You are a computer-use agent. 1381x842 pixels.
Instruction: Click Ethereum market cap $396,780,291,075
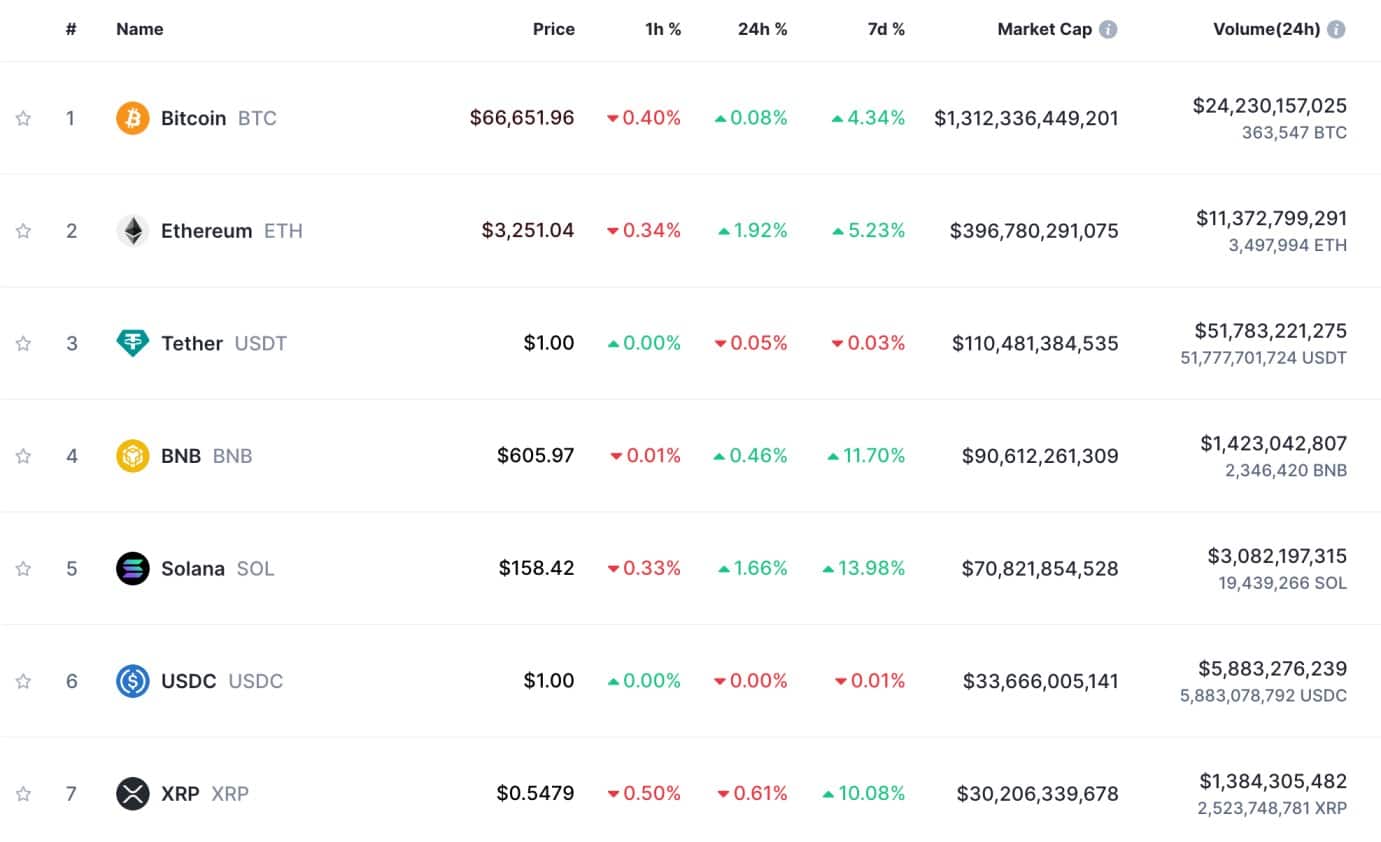[1034, 231]
